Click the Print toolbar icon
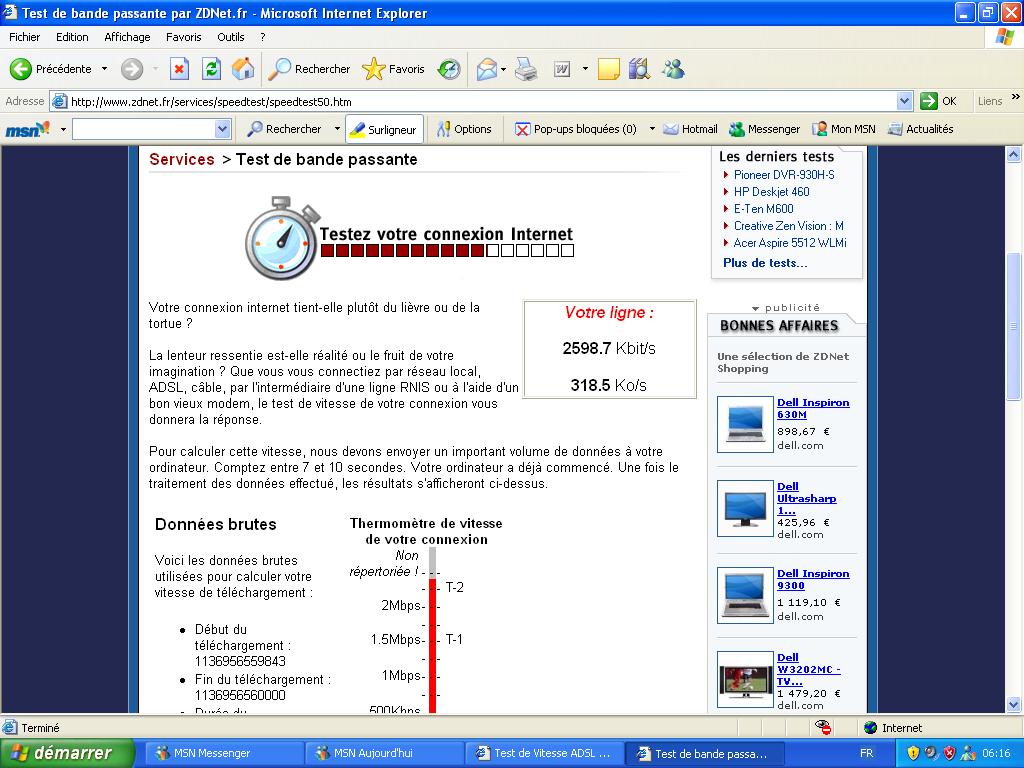The width and height of the screenshot is (1024, 768). 526,69
